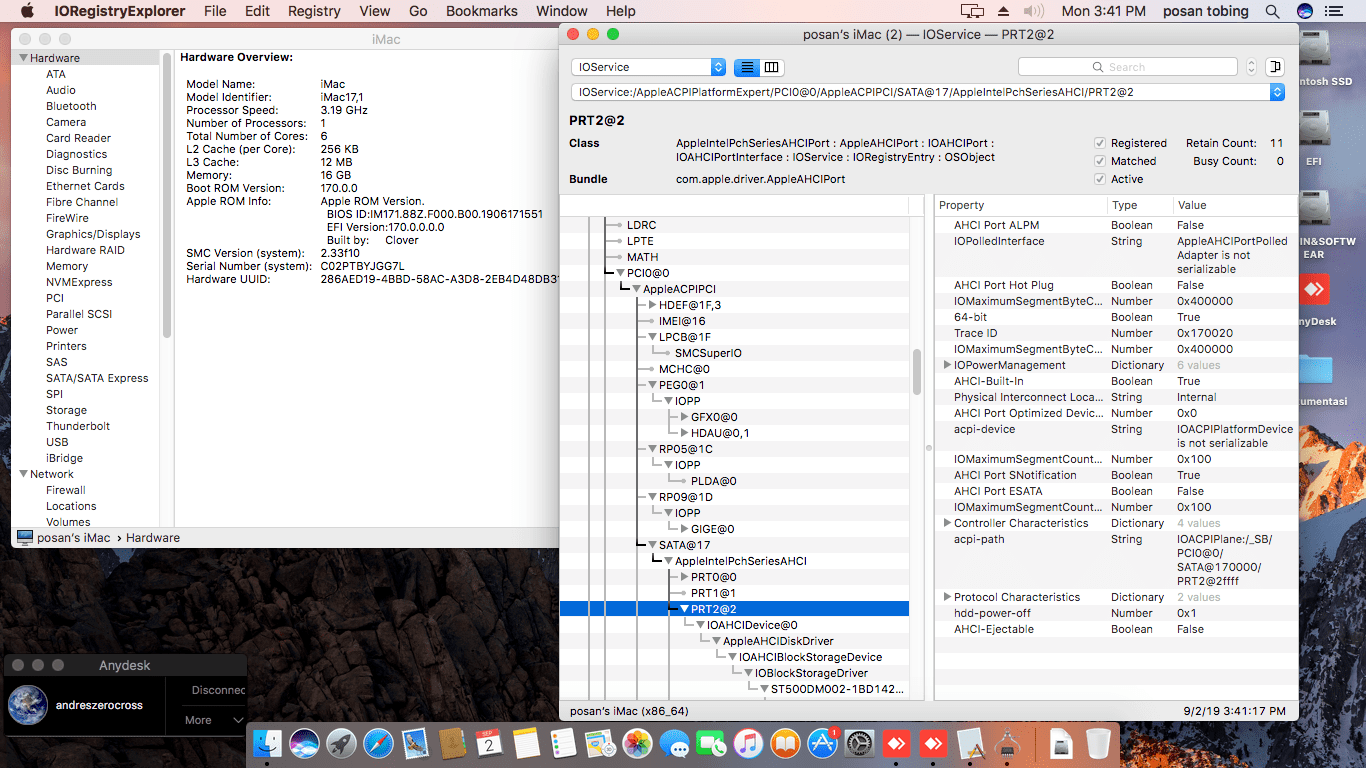Collapse Hardware section in iMac window
The image size is (1366, 768).
(x=23, y=58)
